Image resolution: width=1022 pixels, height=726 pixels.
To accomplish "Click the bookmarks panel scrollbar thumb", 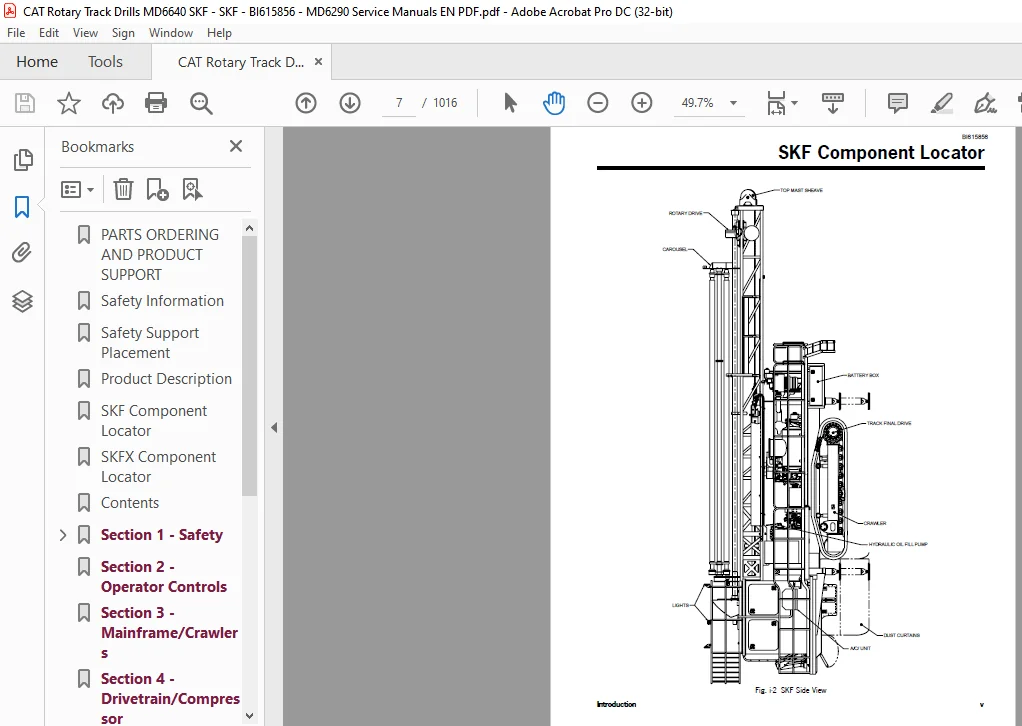I will (249, 366).
